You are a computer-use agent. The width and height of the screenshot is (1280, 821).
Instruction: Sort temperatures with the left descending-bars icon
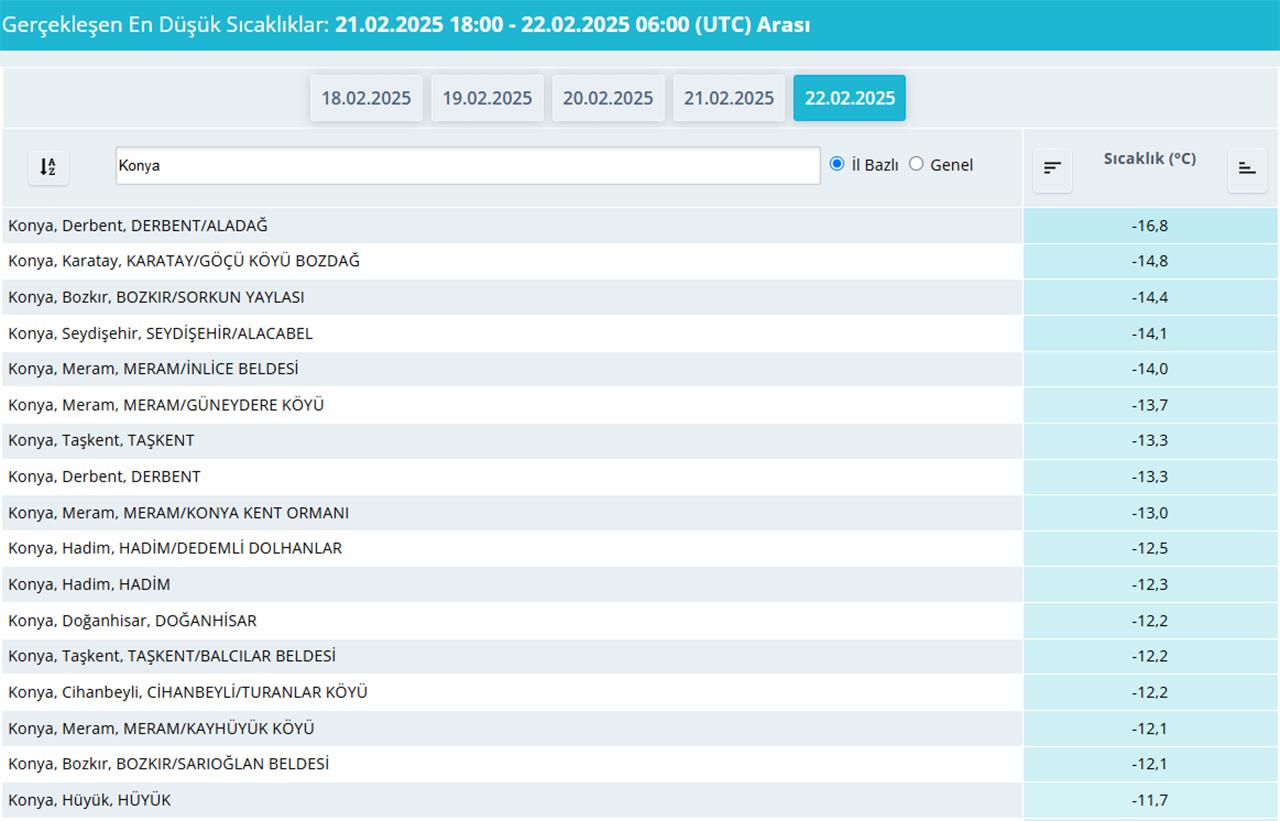click(x=1052, y=169)
